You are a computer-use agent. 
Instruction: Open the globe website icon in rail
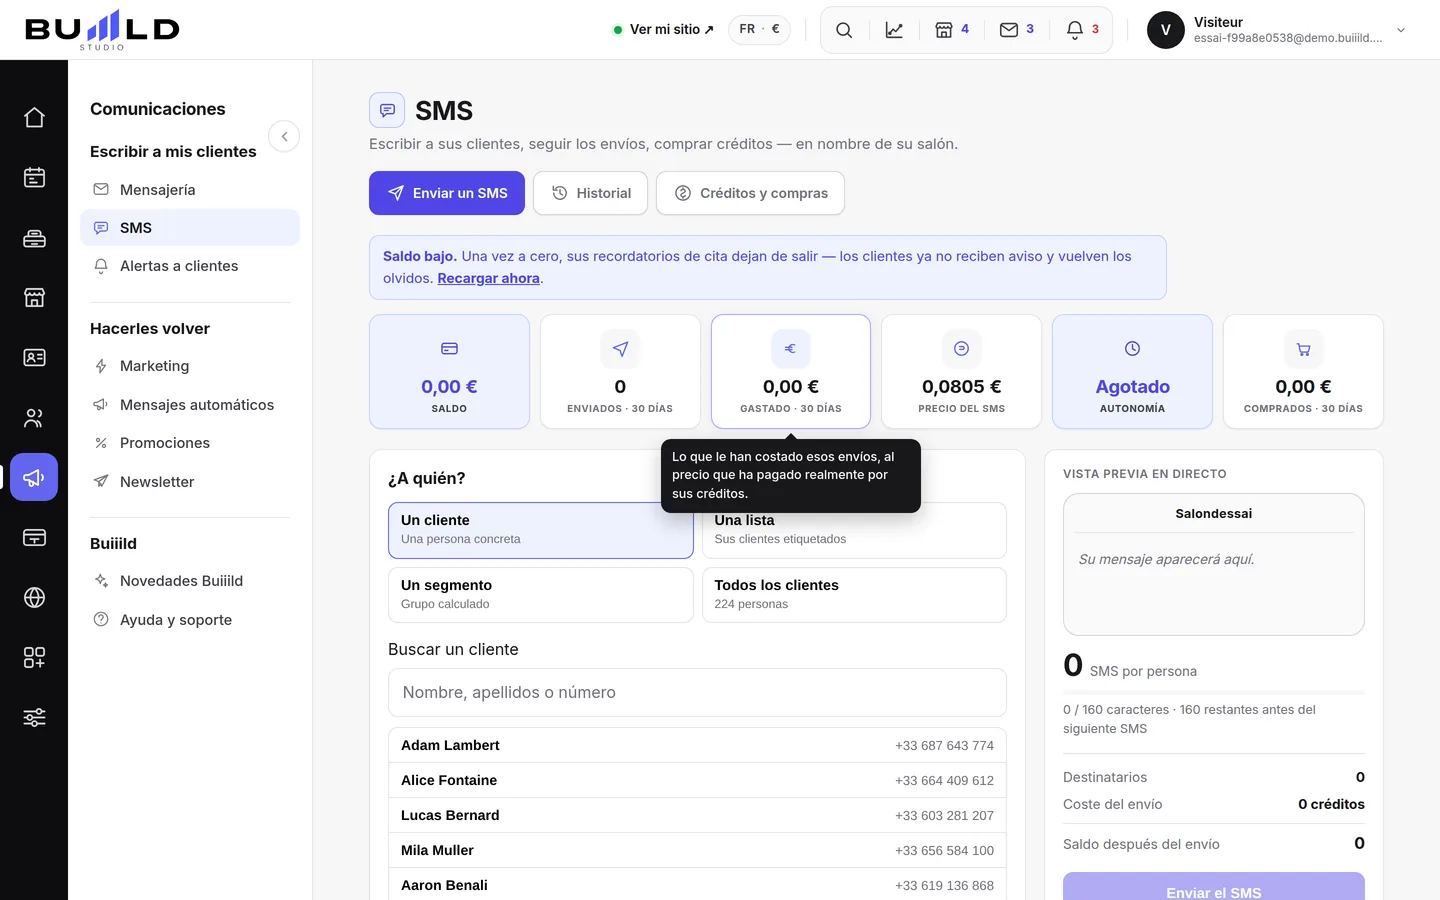(x=34, y=598)
